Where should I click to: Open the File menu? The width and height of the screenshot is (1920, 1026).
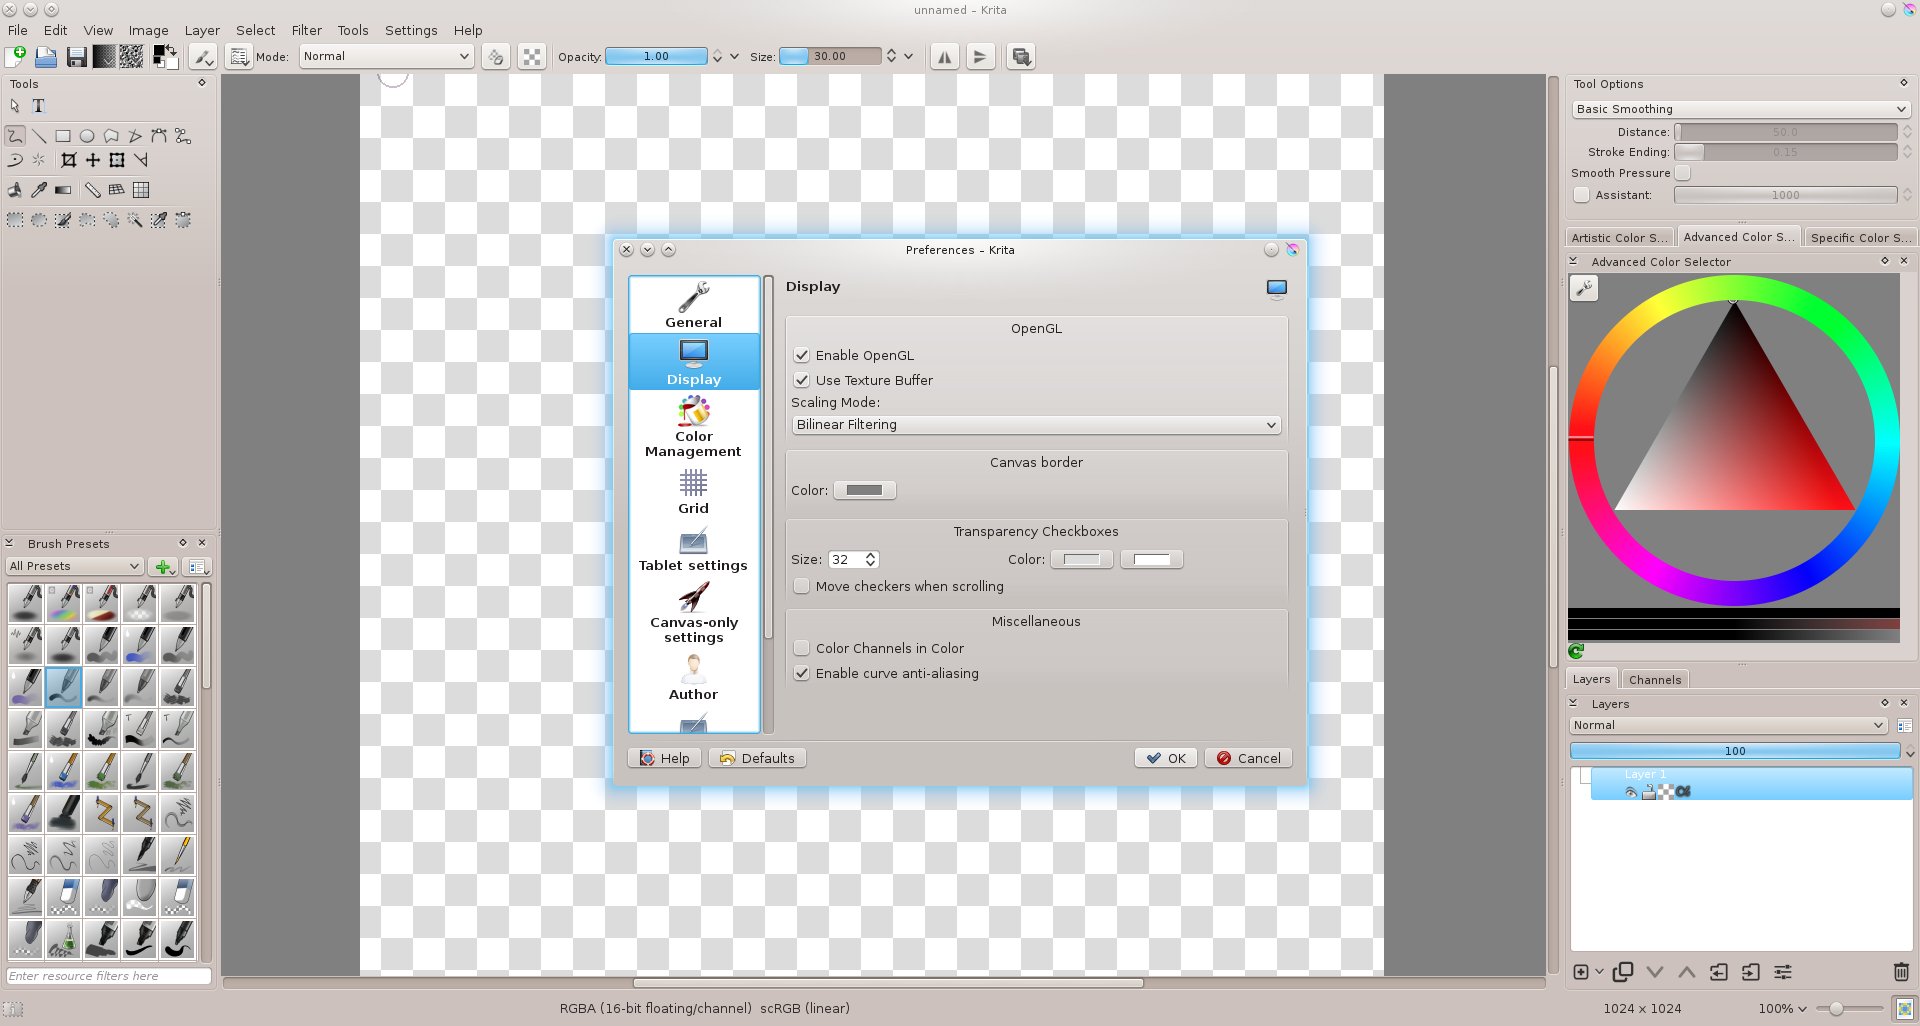[18, 31]
